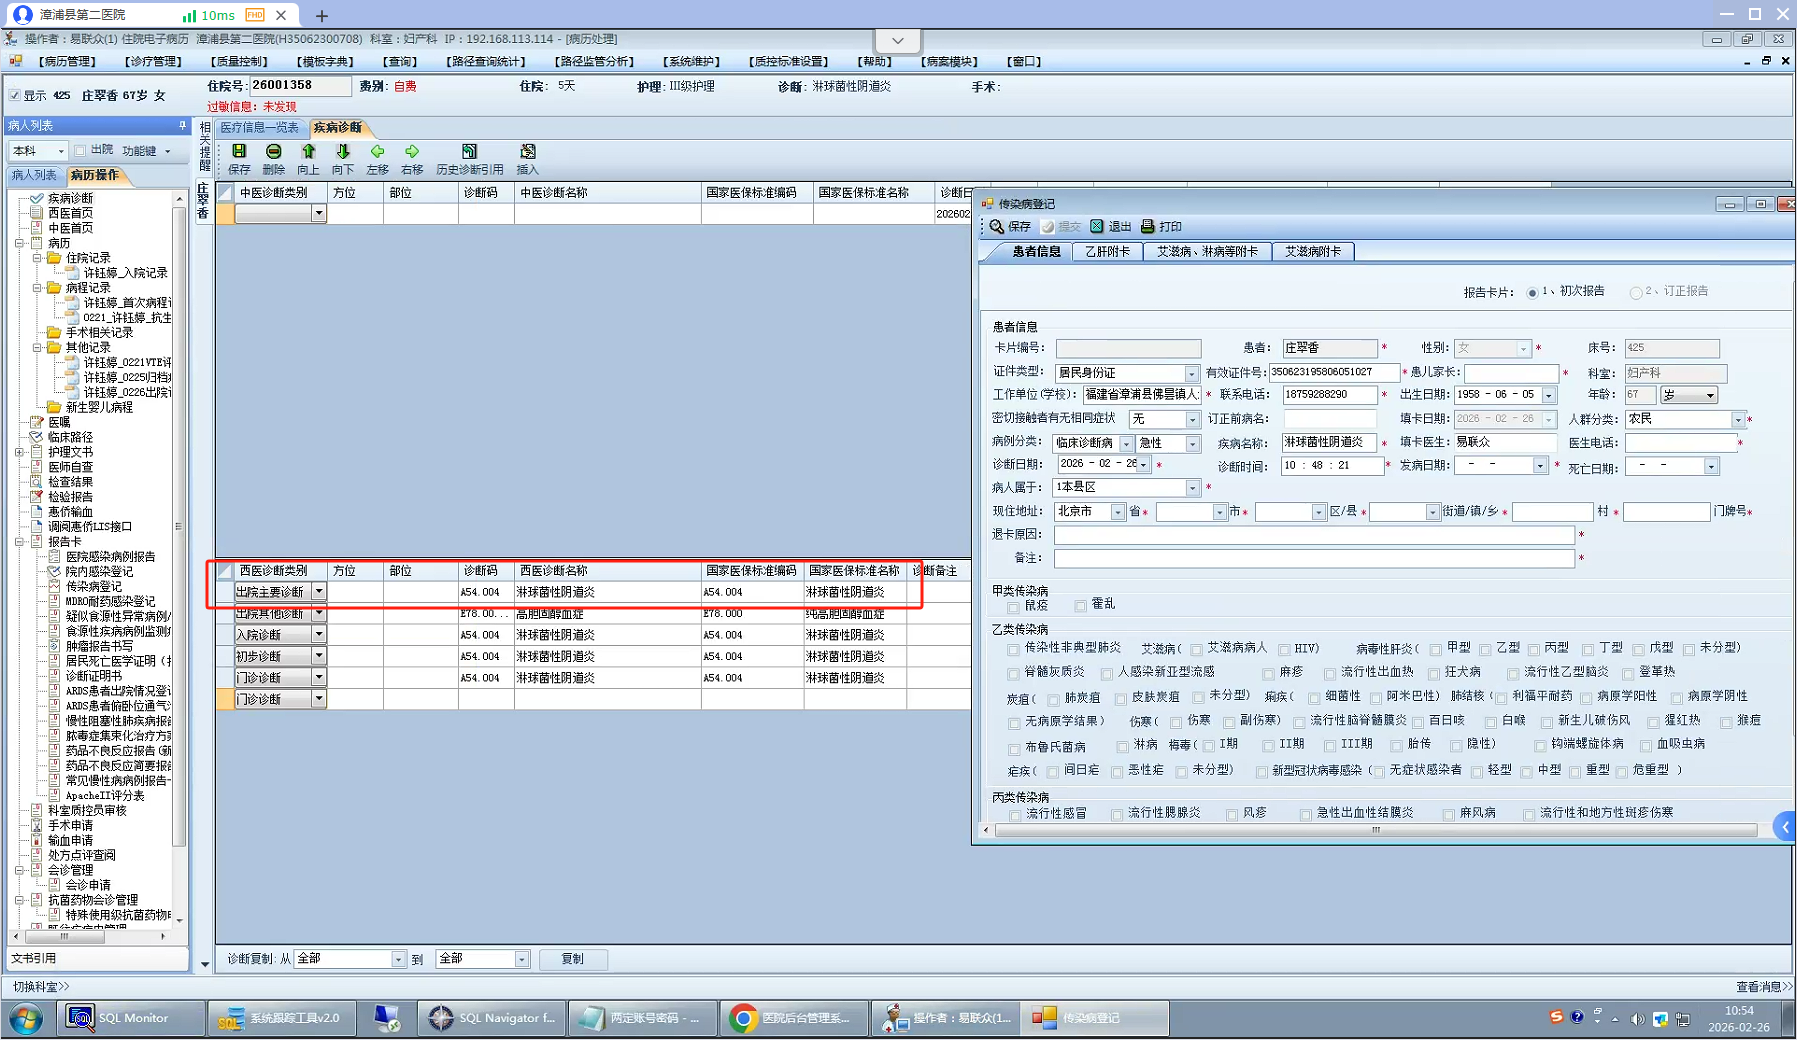Viewport: 1797px width, 1040px height.
Task: Click into the 退卡原因 input field
Action: coord(1313,535)
